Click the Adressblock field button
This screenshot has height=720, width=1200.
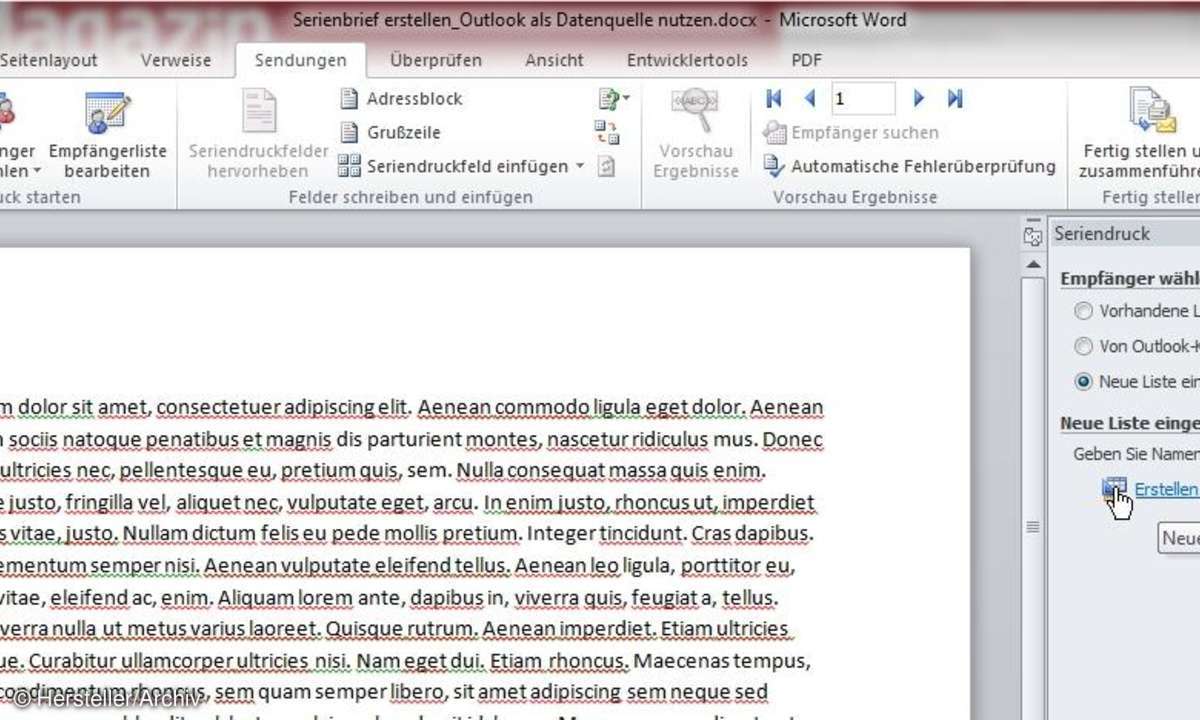tap(402, 98)
